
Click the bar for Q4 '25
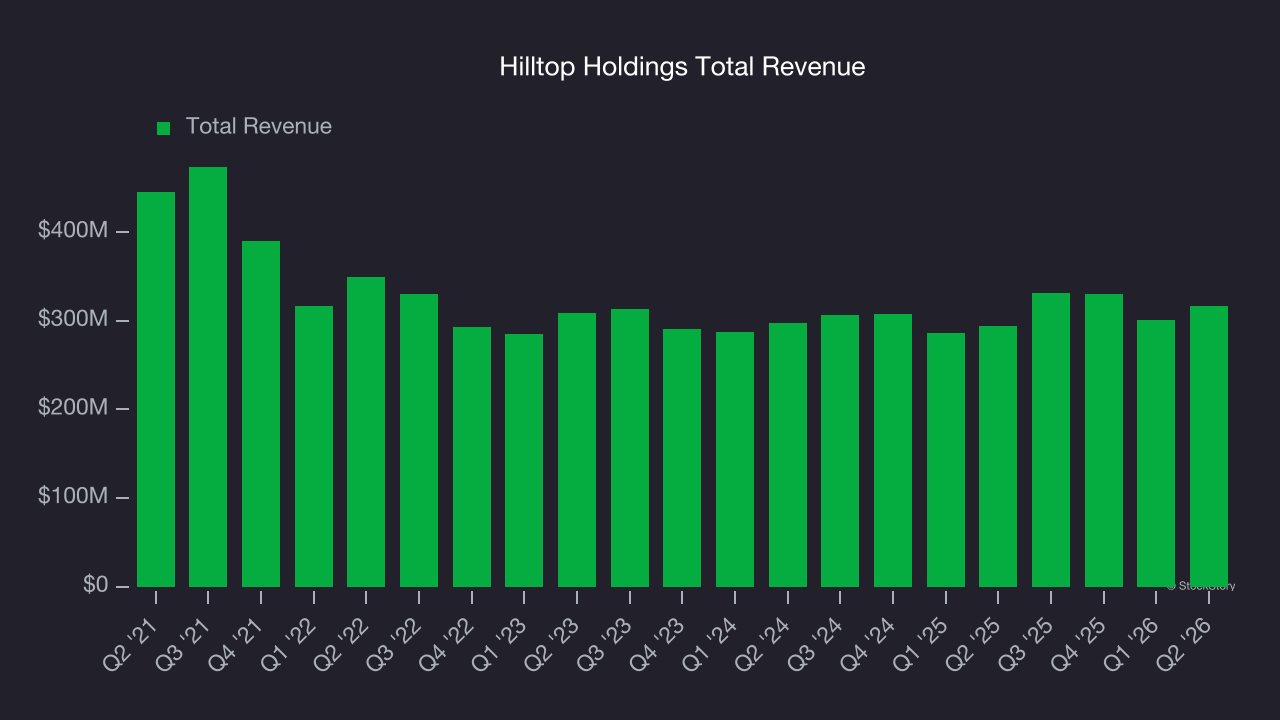click(1104, 440)
